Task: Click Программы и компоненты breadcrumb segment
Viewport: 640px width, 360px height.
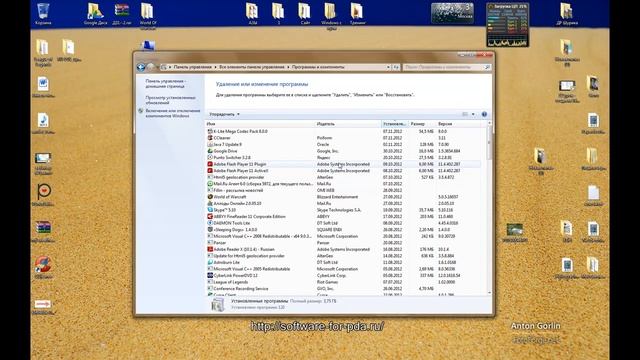Action: click(x=318, y=67)
